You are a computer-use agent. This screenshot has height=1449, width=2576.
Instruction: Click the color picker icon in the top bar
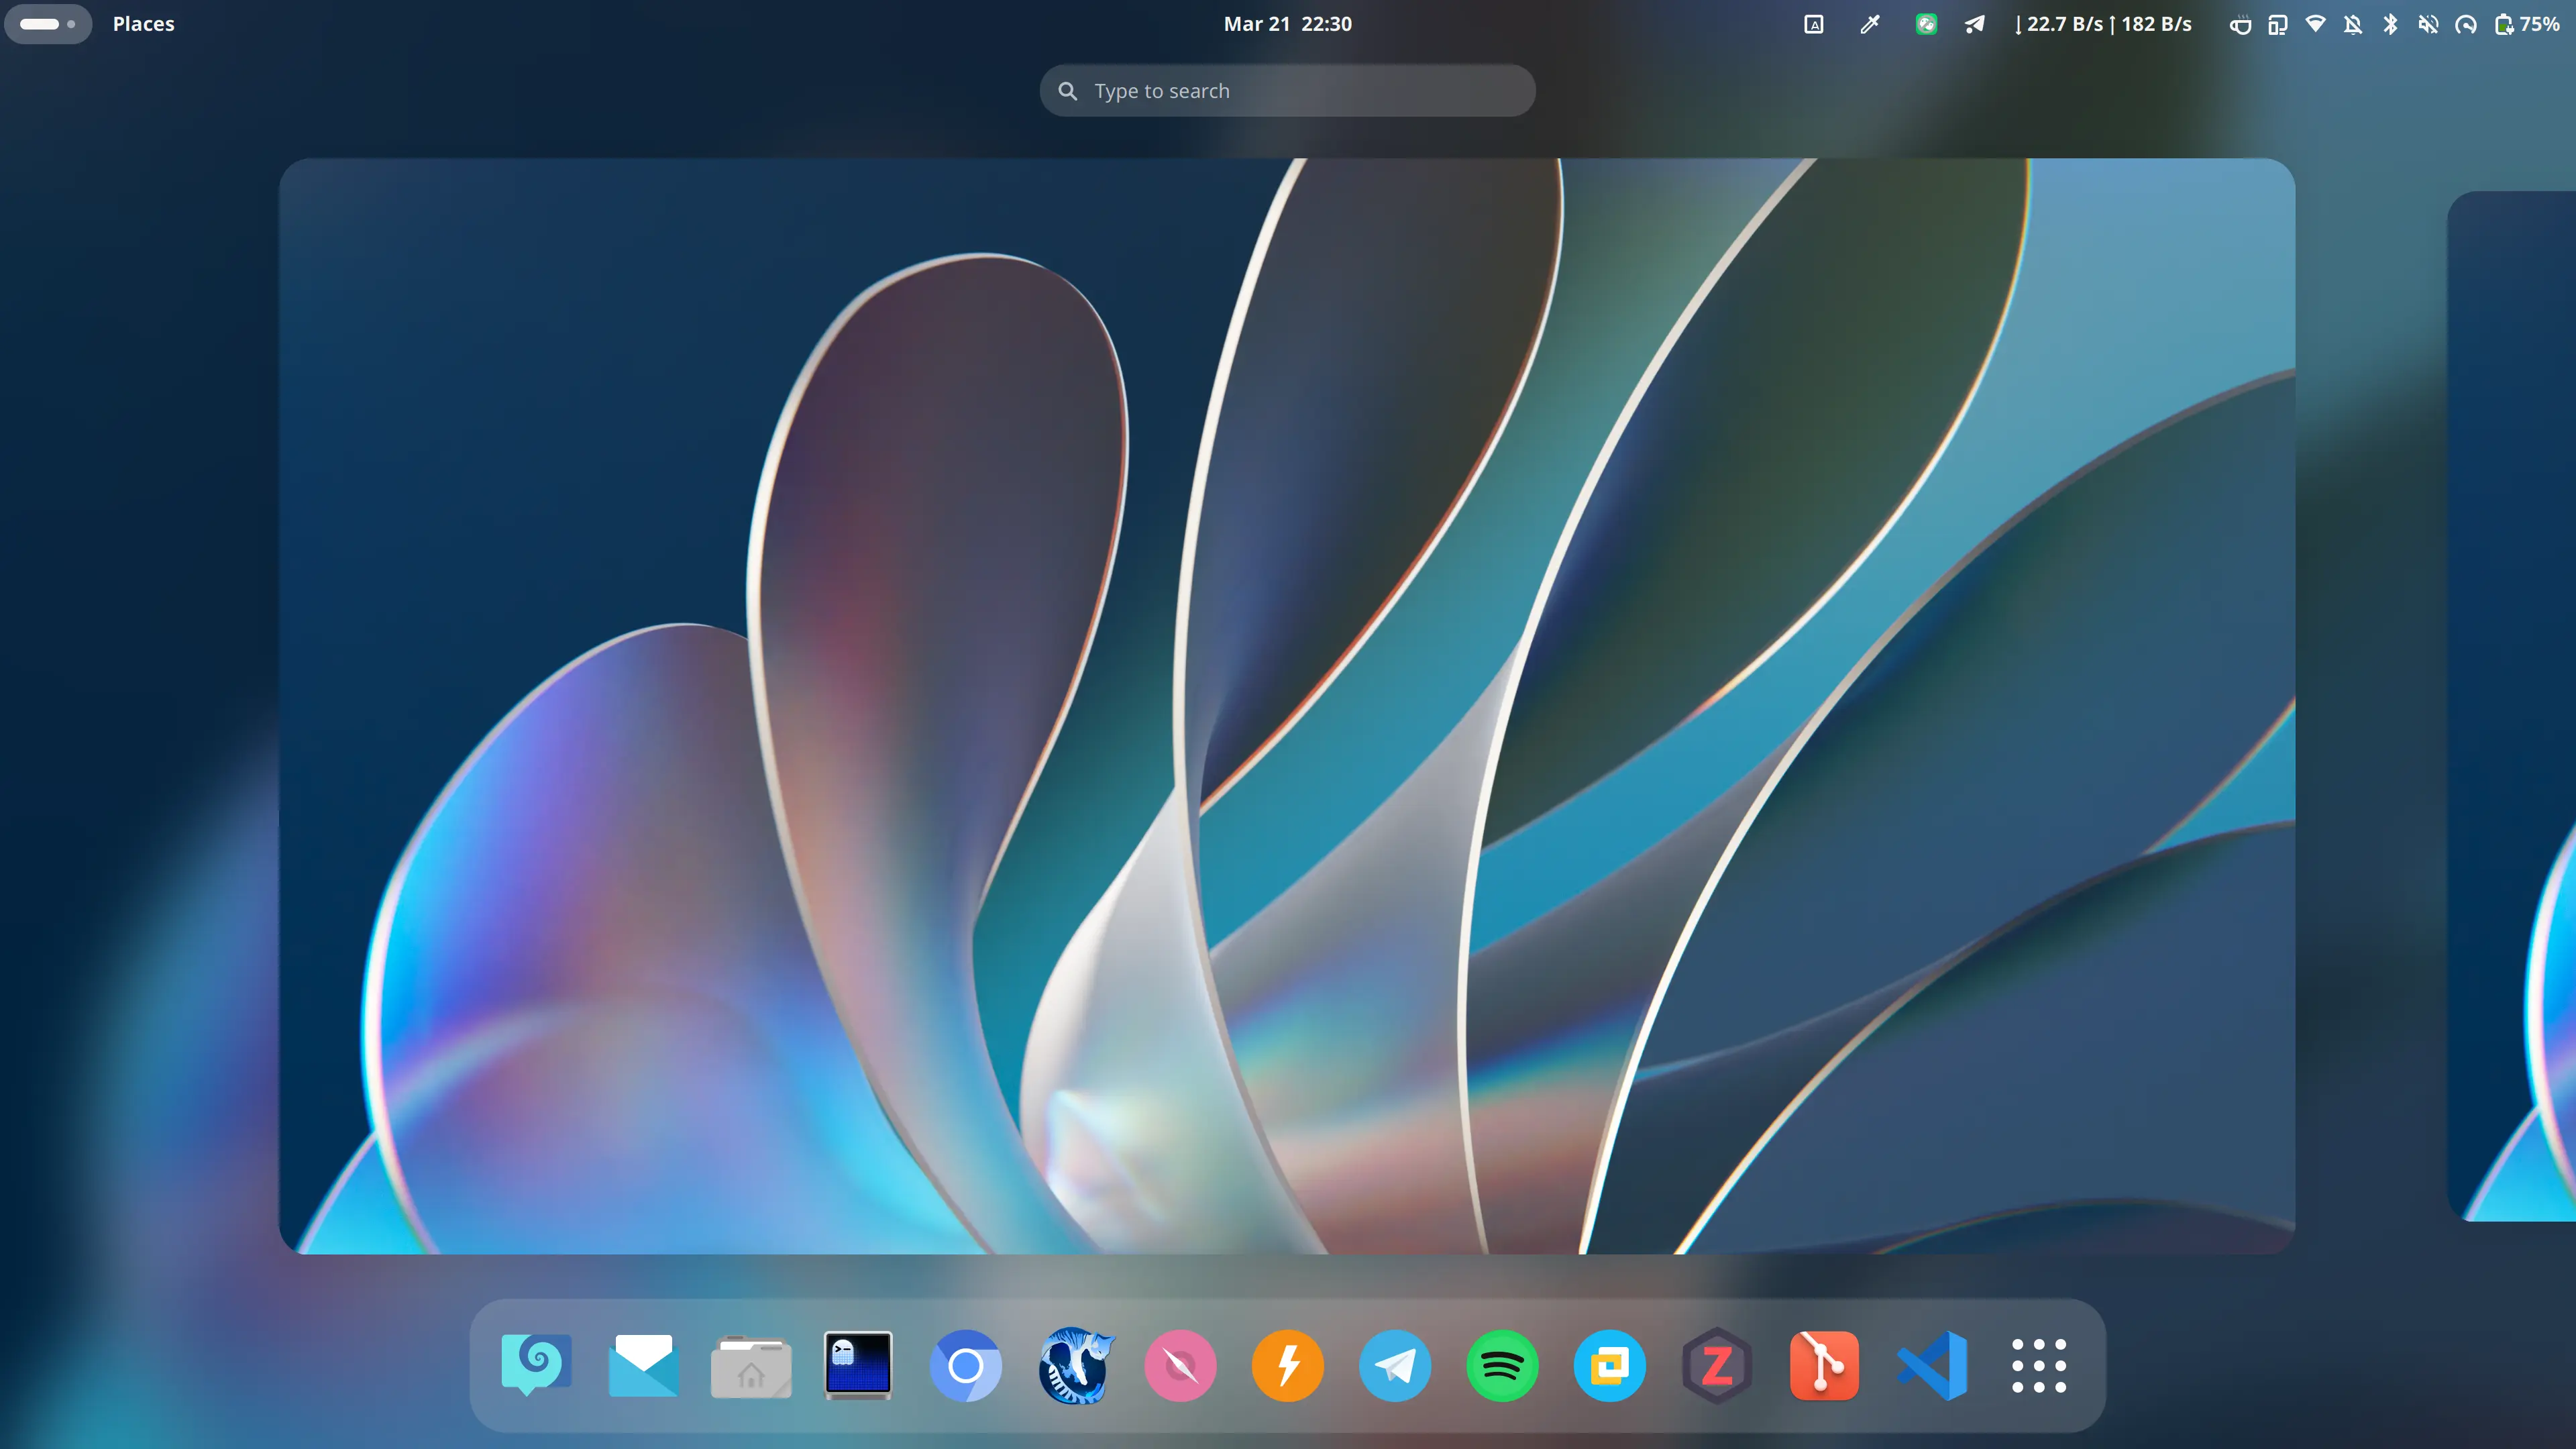[x=1869, y=23]
